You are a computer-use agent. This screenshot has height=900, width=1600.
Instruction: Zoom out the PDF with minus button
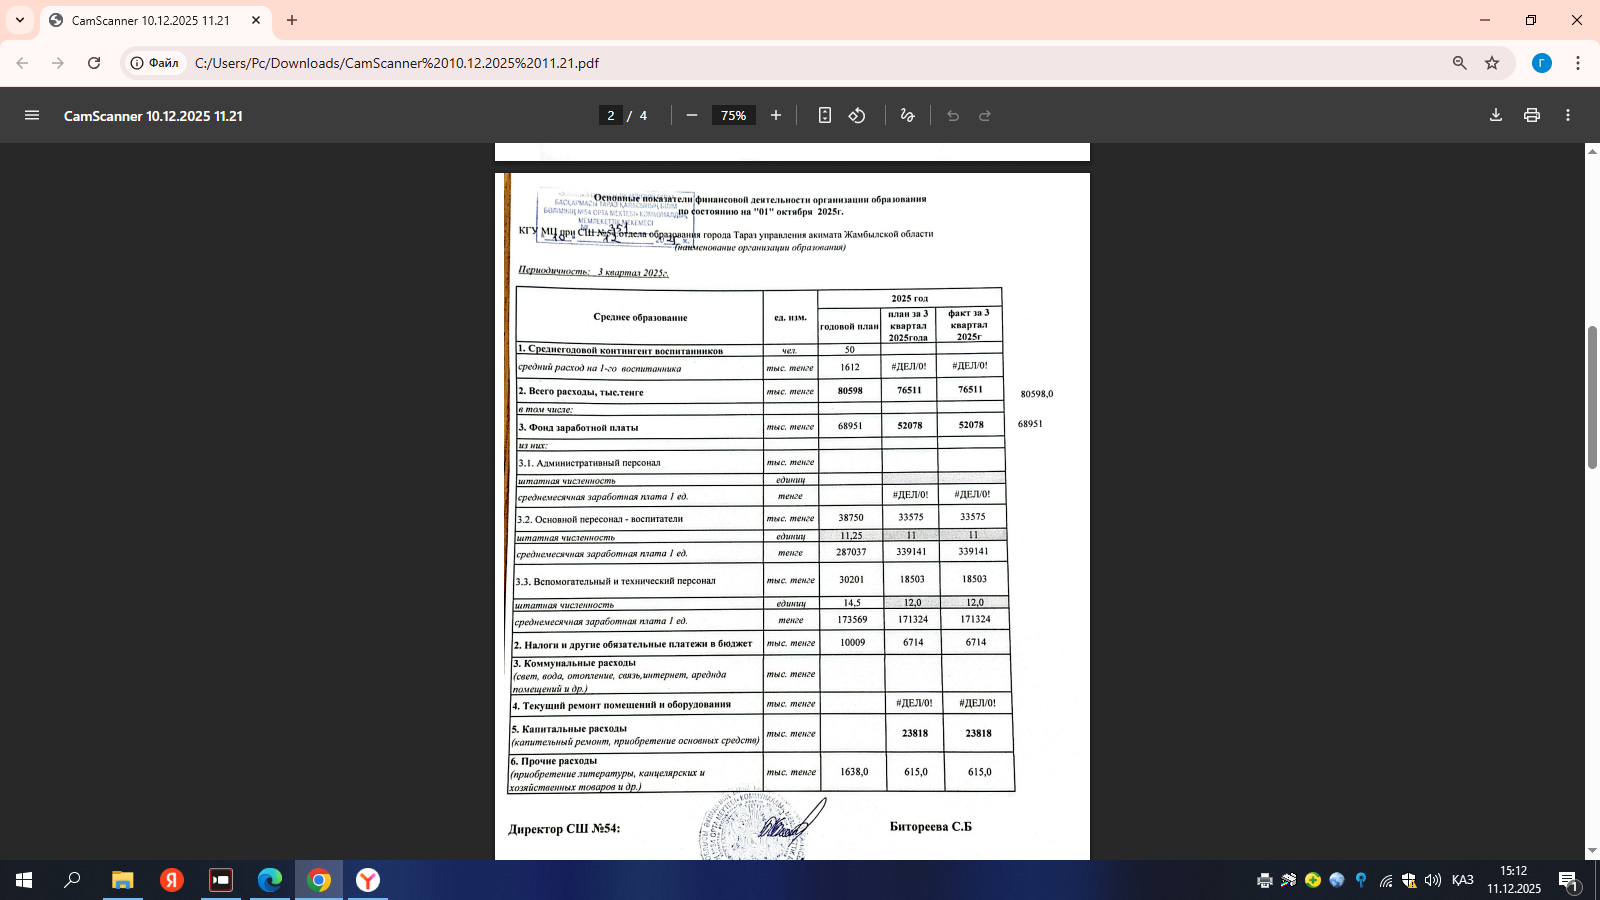click(x=691, y=115)
